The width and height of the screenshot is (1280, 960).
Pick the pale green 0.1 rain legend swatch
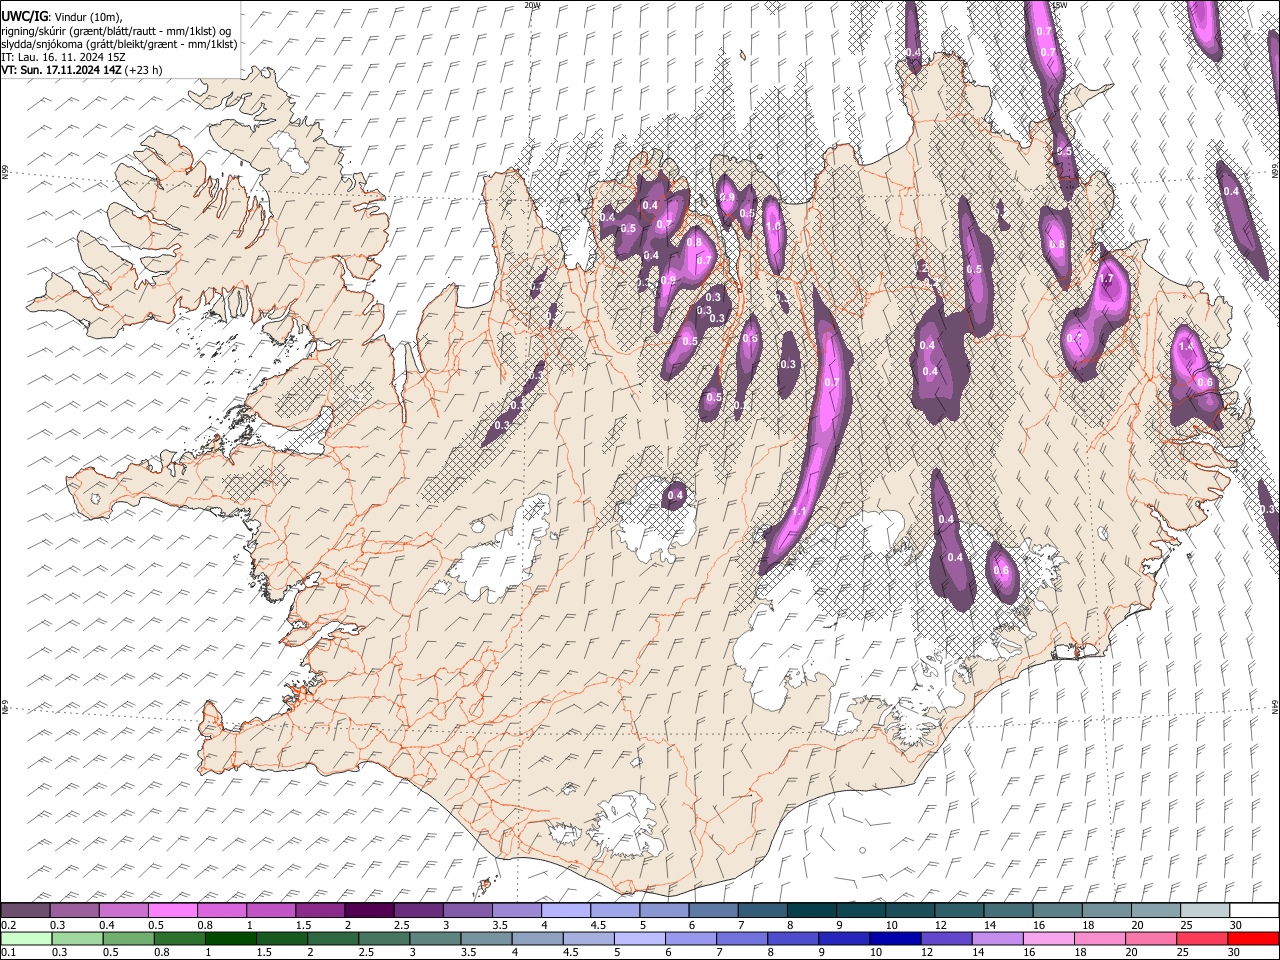[x=26, y=938]
